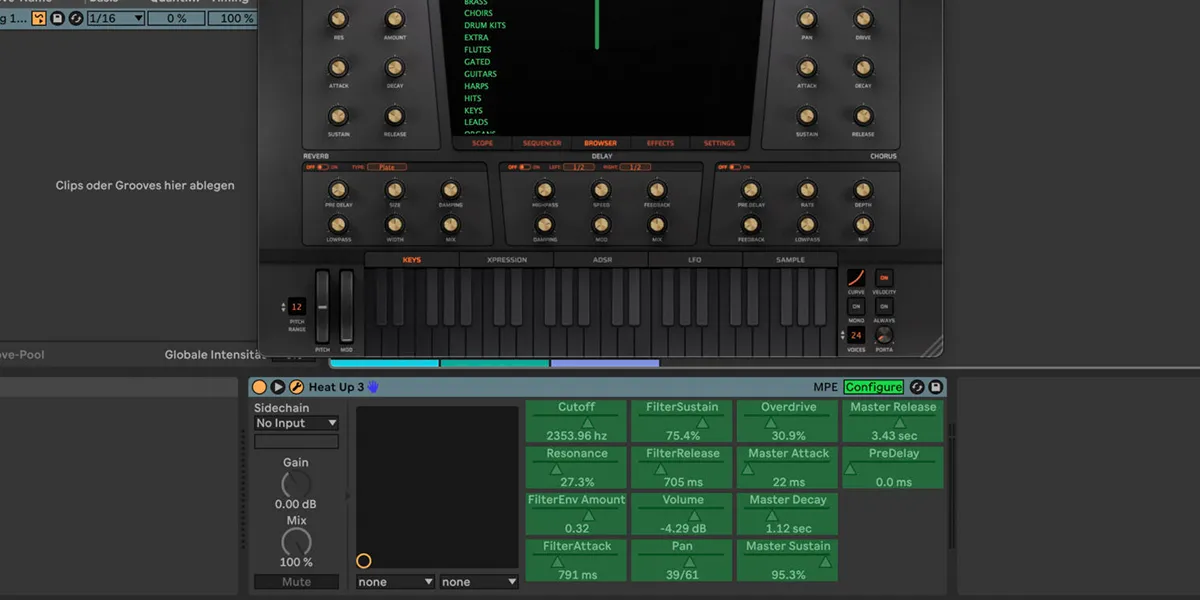Open the leftmost none mapping dropdown
Screen dimensions: 1200x600
[394, 580]
